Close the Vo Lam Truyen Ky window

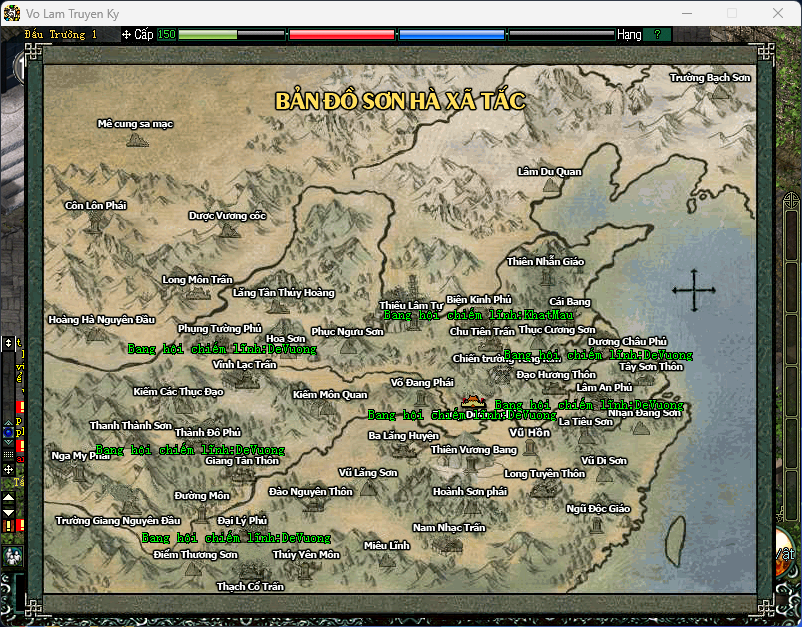(778, 13)
